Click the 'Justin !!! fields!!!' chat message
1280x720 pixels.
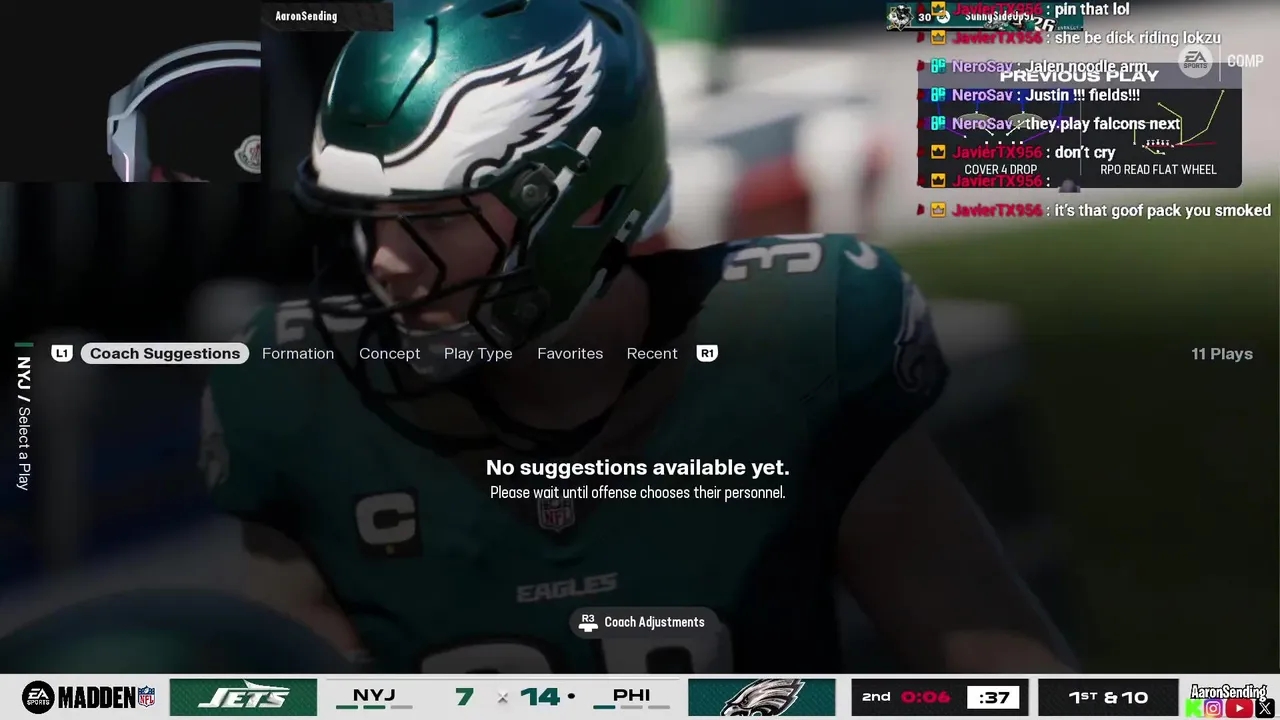click(1083, 95)
